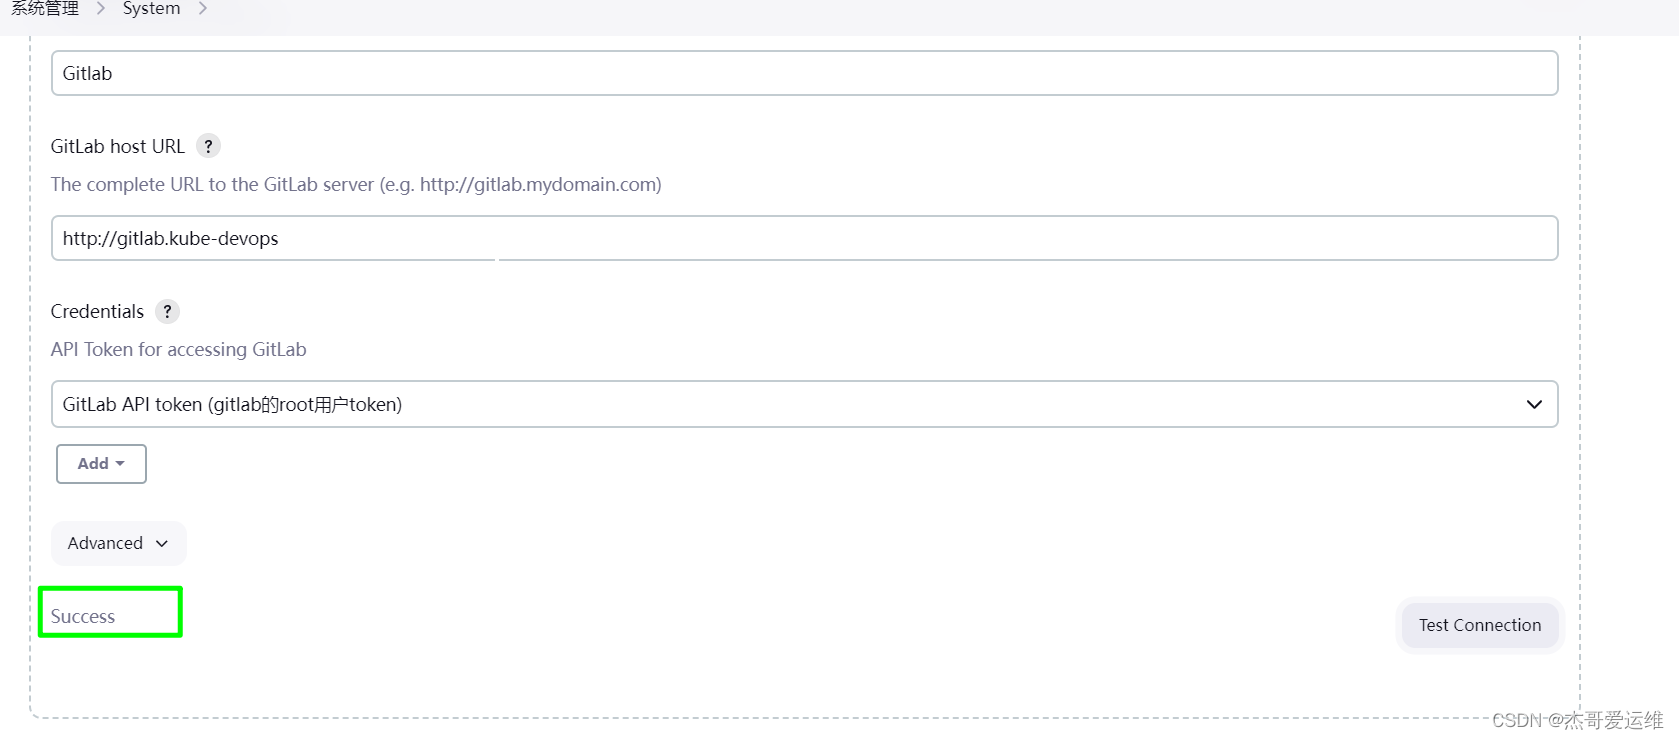Open help for GitLab host URL
1679x739 pixels.
(x=208, y=146)
